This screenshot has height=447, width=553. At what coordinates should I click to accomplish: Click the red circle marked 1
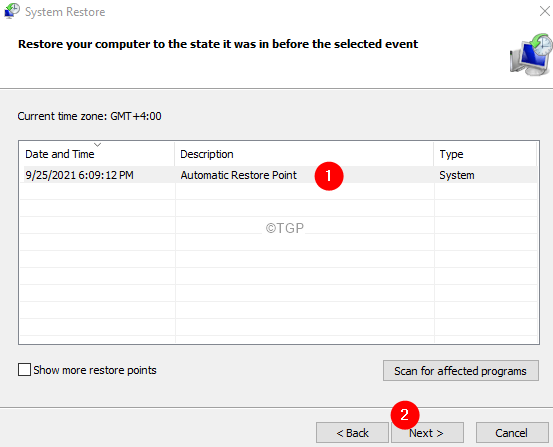329,176
